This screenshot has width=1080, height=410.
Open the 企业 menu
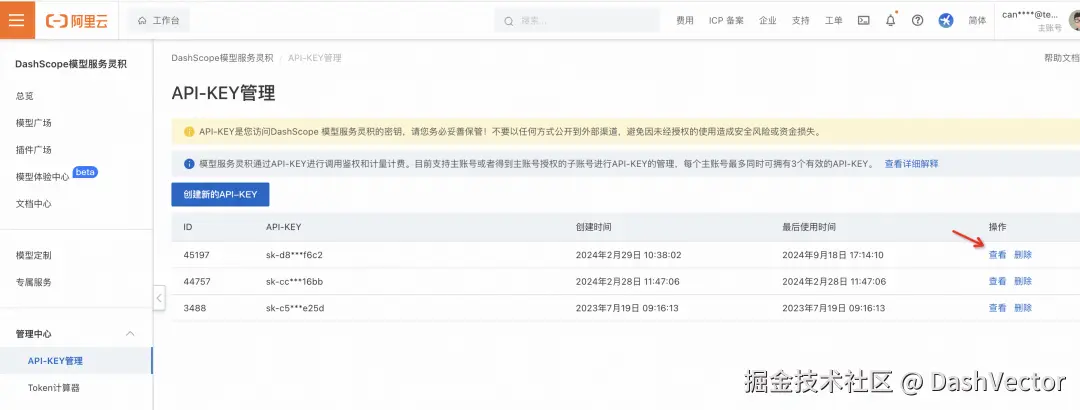pos(767,21)
